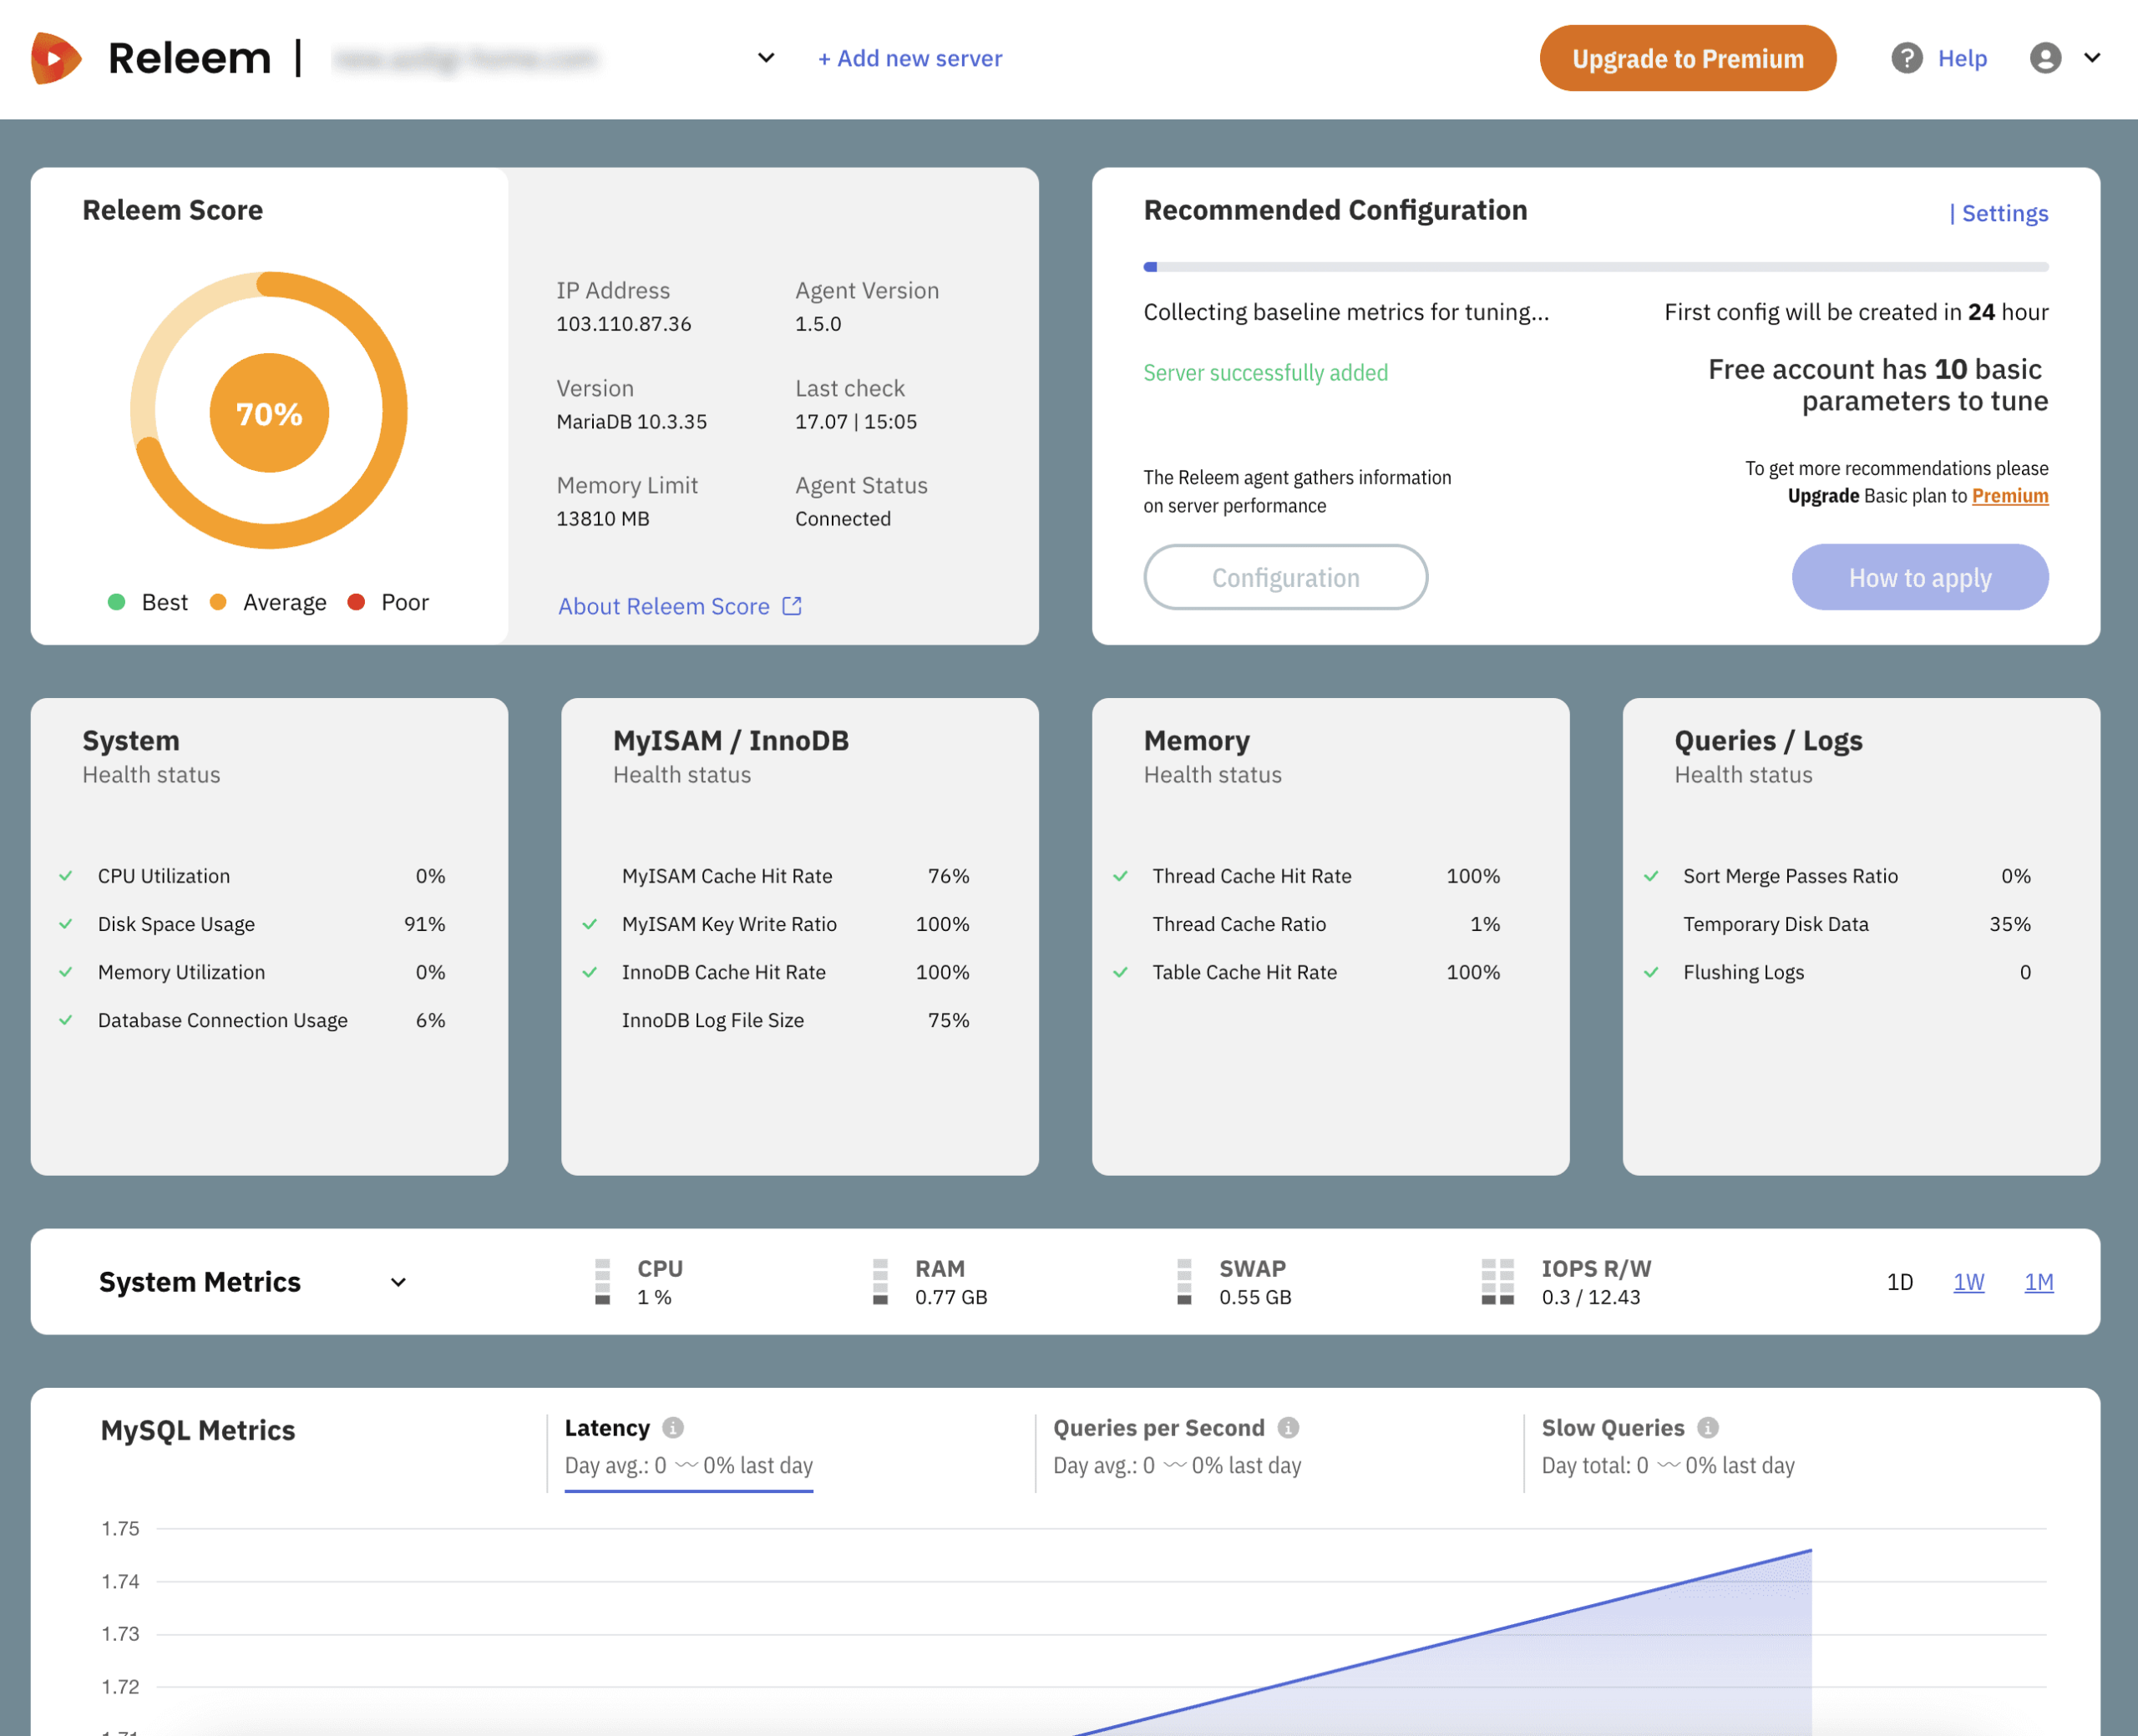Click the Releem logo icon

pos(55,58)
